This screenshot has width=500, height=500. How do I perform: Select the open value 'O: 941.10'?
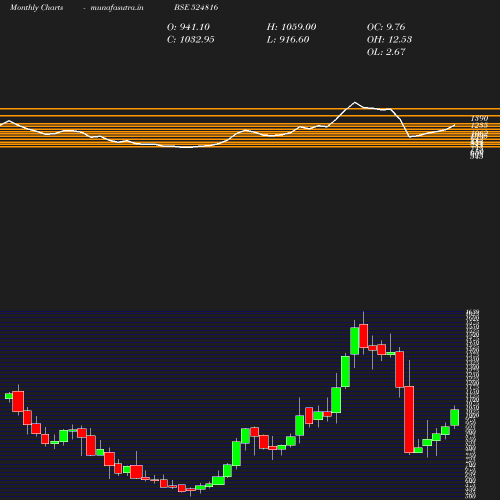188,27
